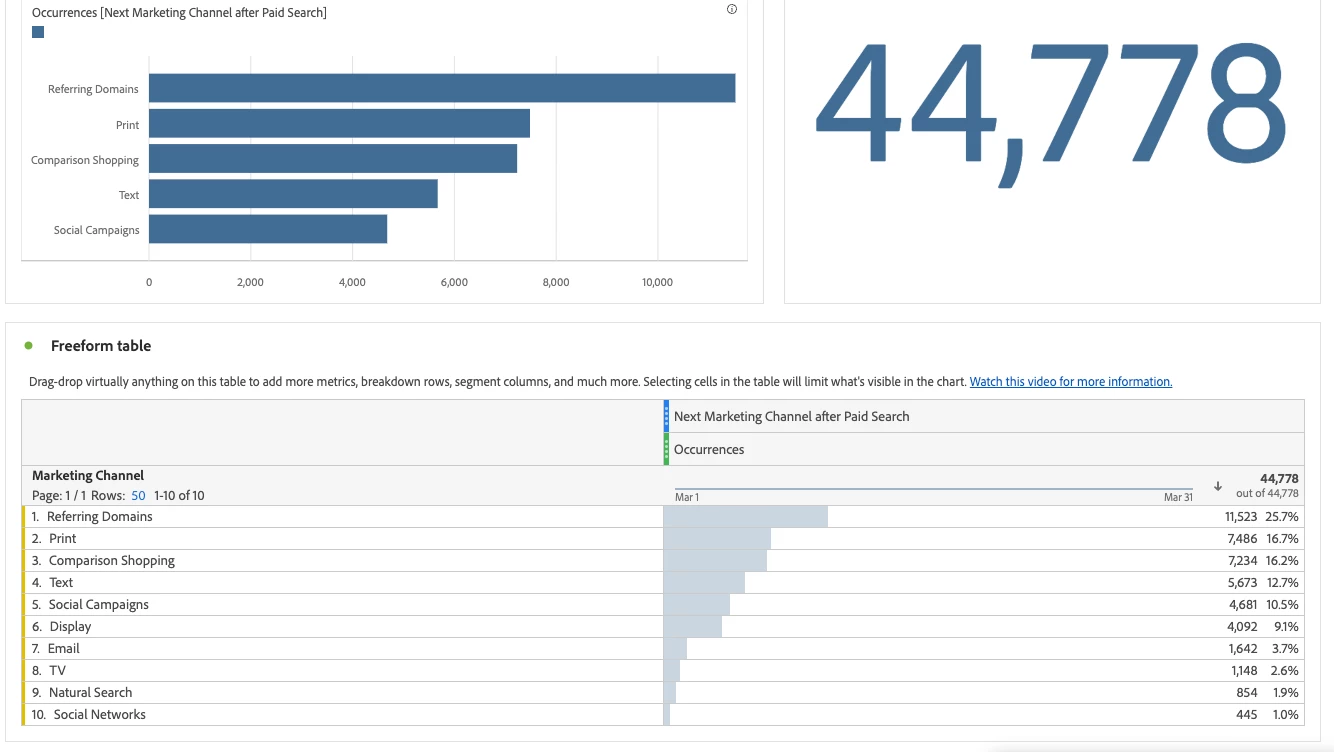Click the Mar 1 to Mar 31 sparkline
The height and width of the screenshot is (752, 1334).
click(934, 490)
